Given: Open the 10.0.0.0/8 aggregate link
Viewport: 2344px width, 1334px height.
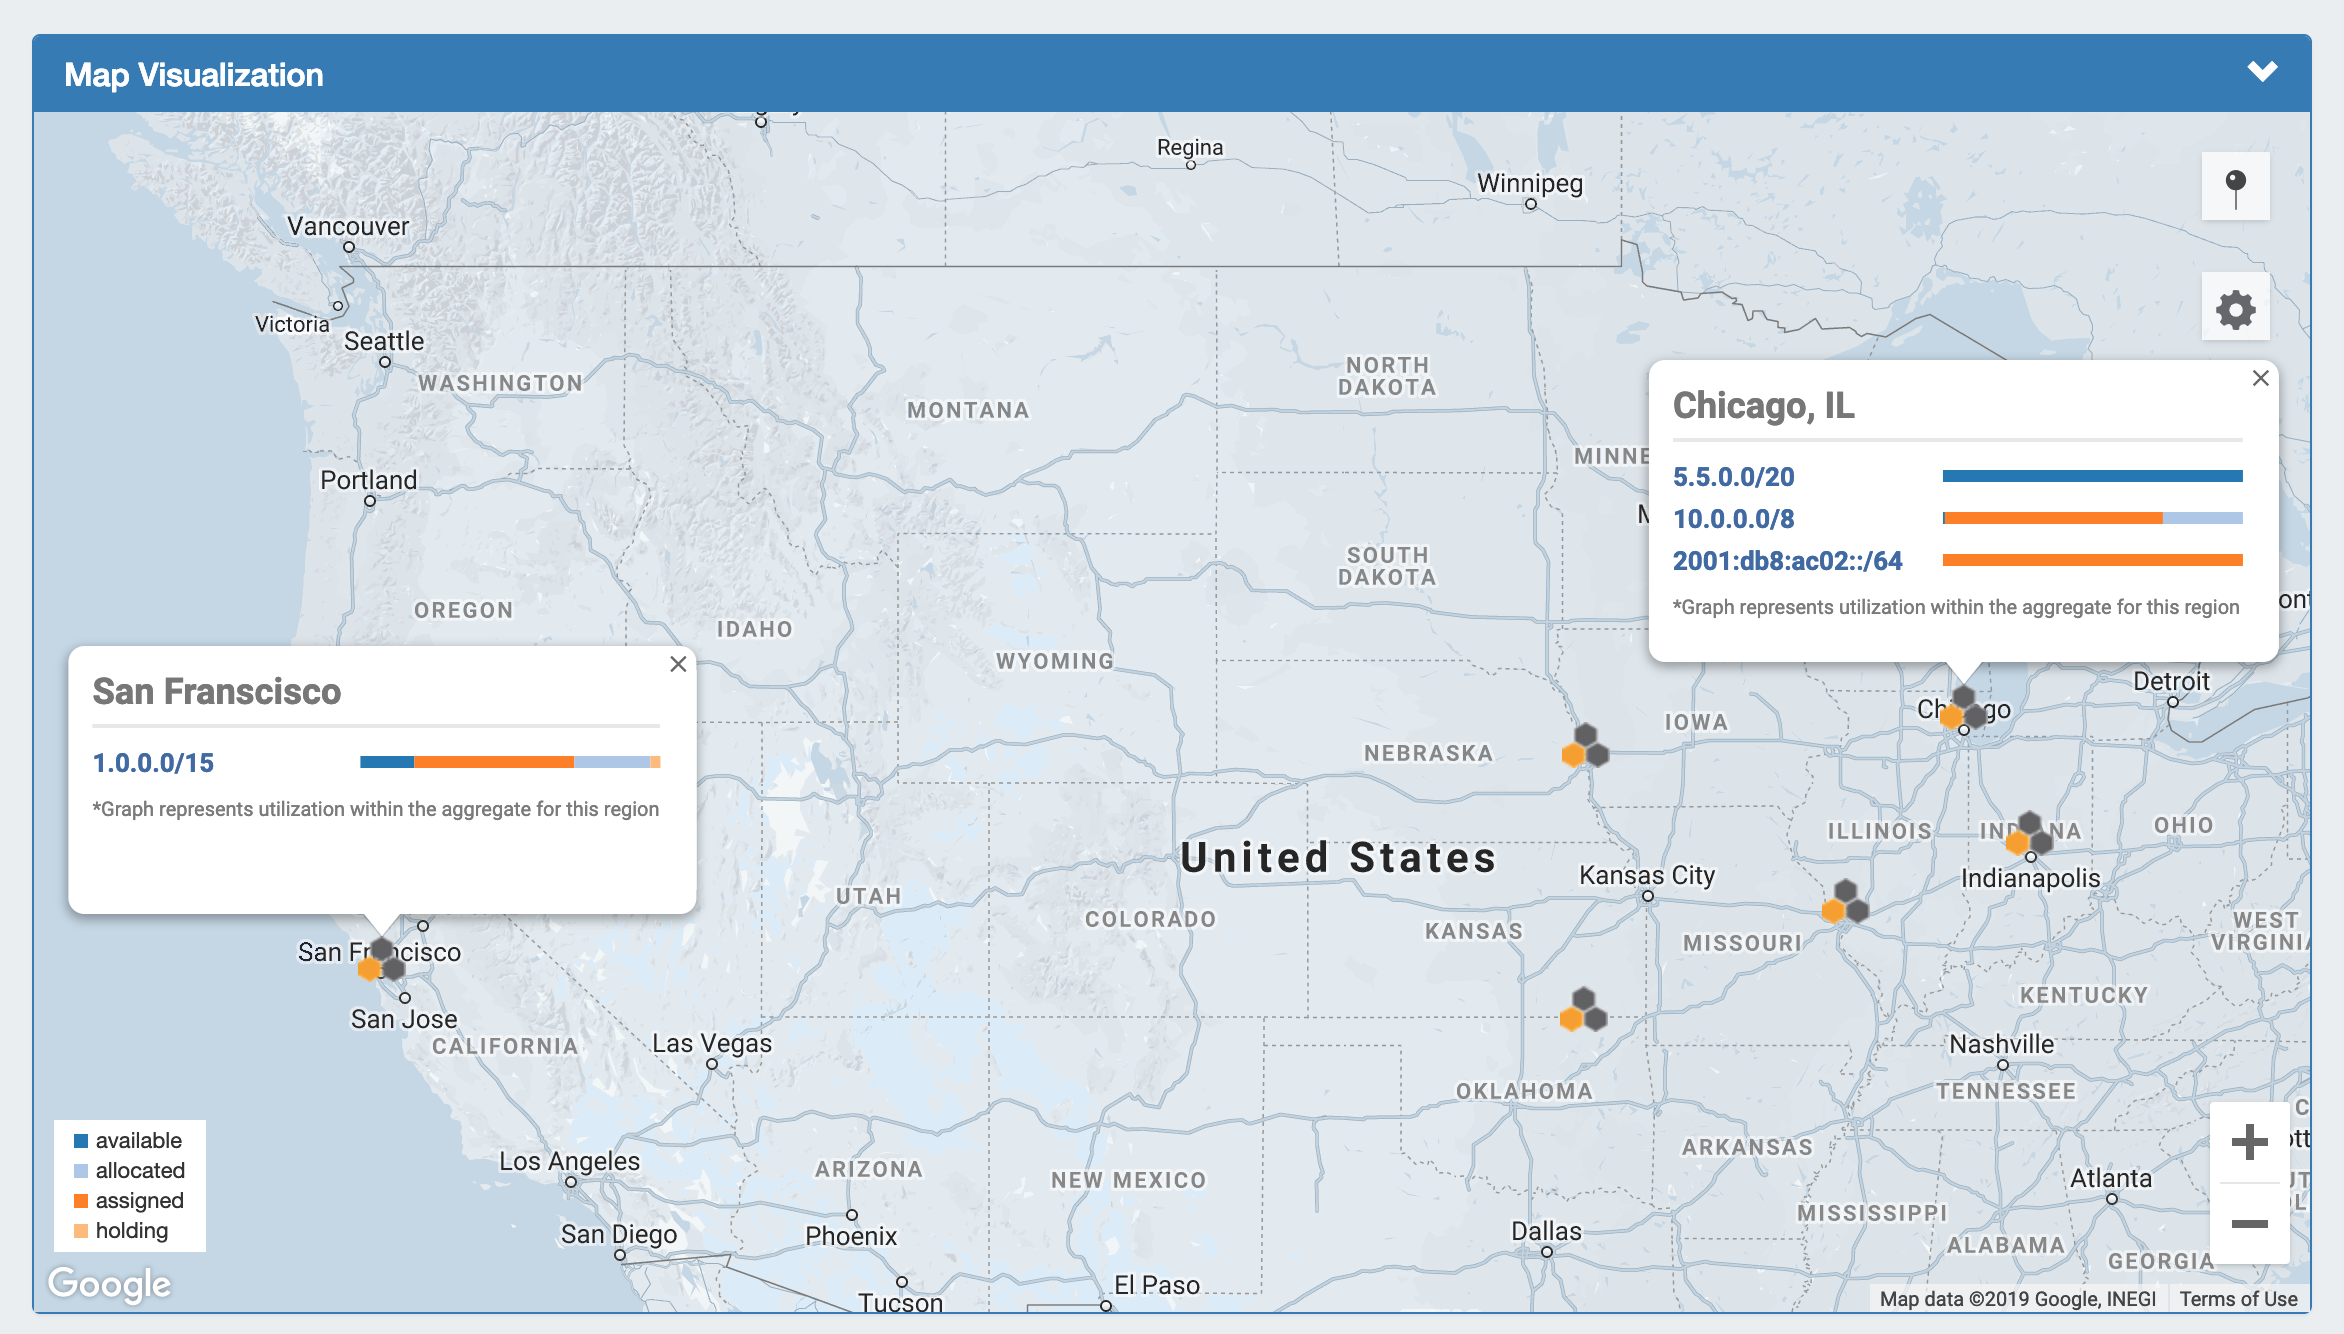Looking at the screenshot, I should (x=1733, y=519).
